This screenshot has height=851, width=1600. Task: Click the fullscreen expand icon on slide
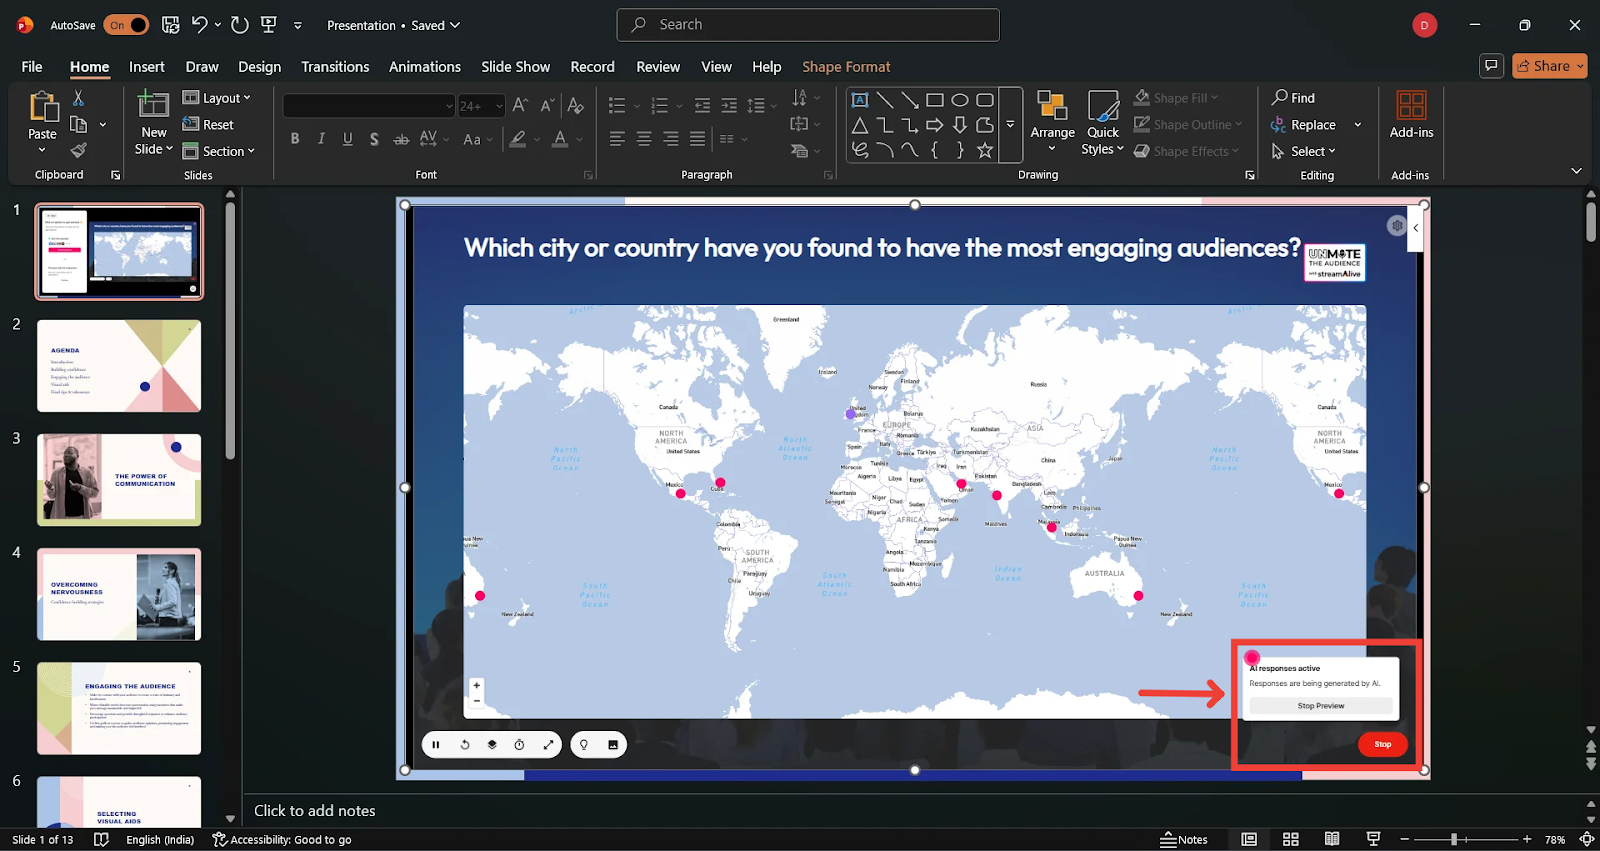tap(548, 745)
